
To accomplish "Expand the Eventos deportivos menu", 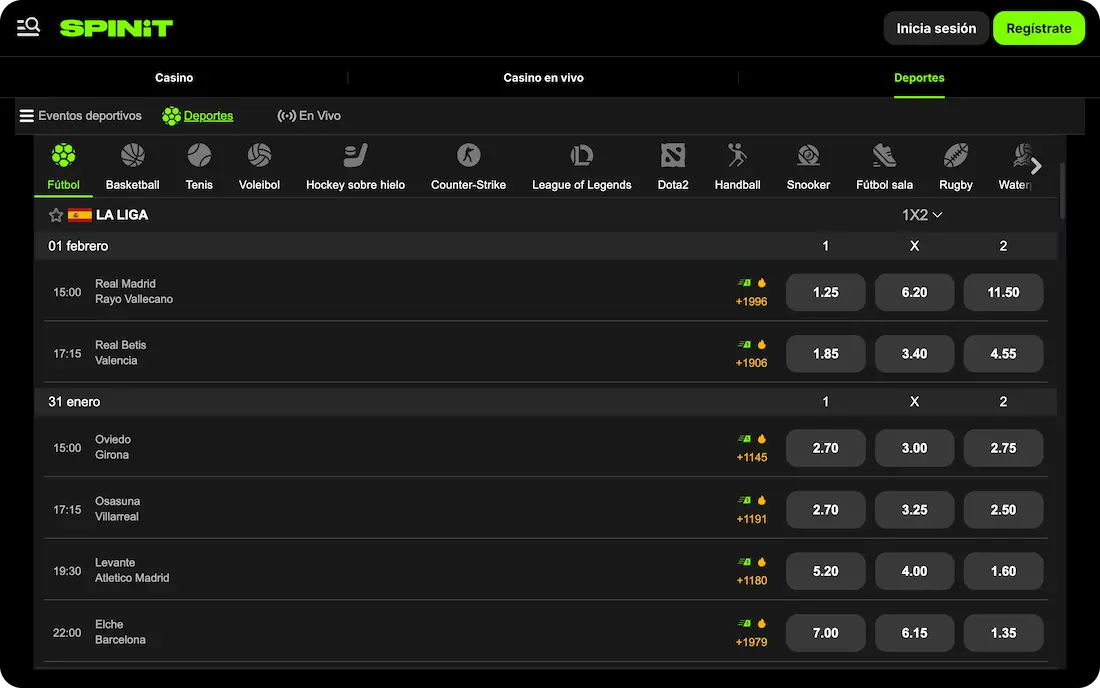I will (80, 116).
